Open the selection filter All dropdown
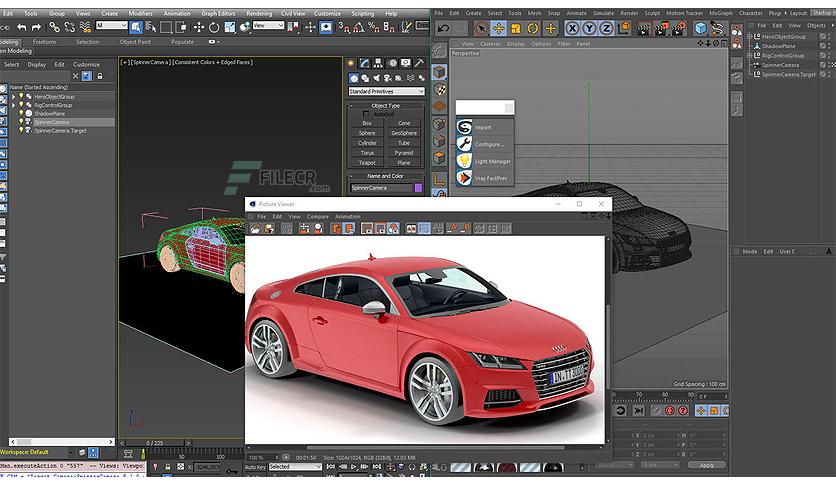Viewport: 836px width, 484px height. [111, 26]
